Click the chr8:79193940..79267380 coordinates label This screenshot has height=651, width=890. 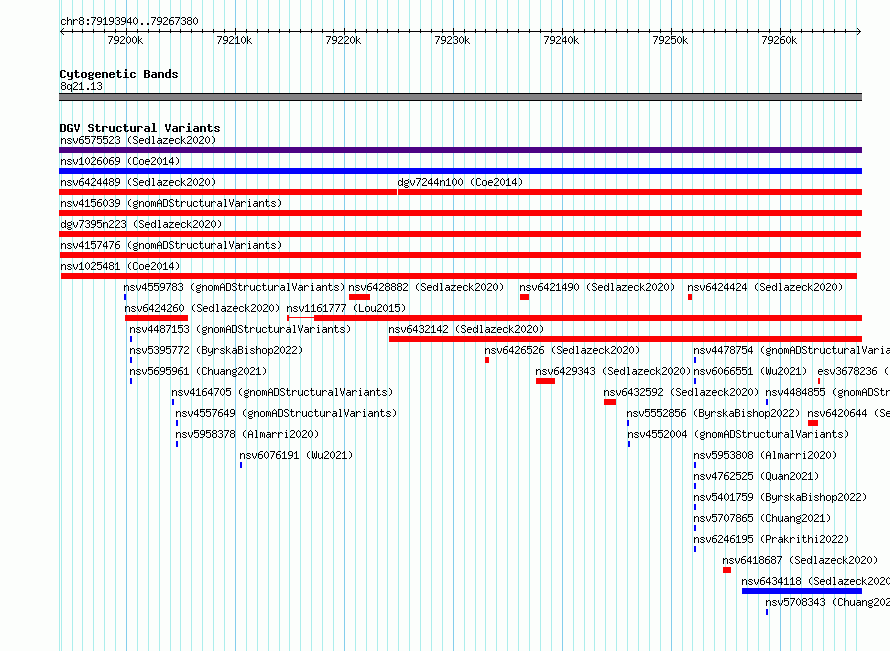(129, 21)
